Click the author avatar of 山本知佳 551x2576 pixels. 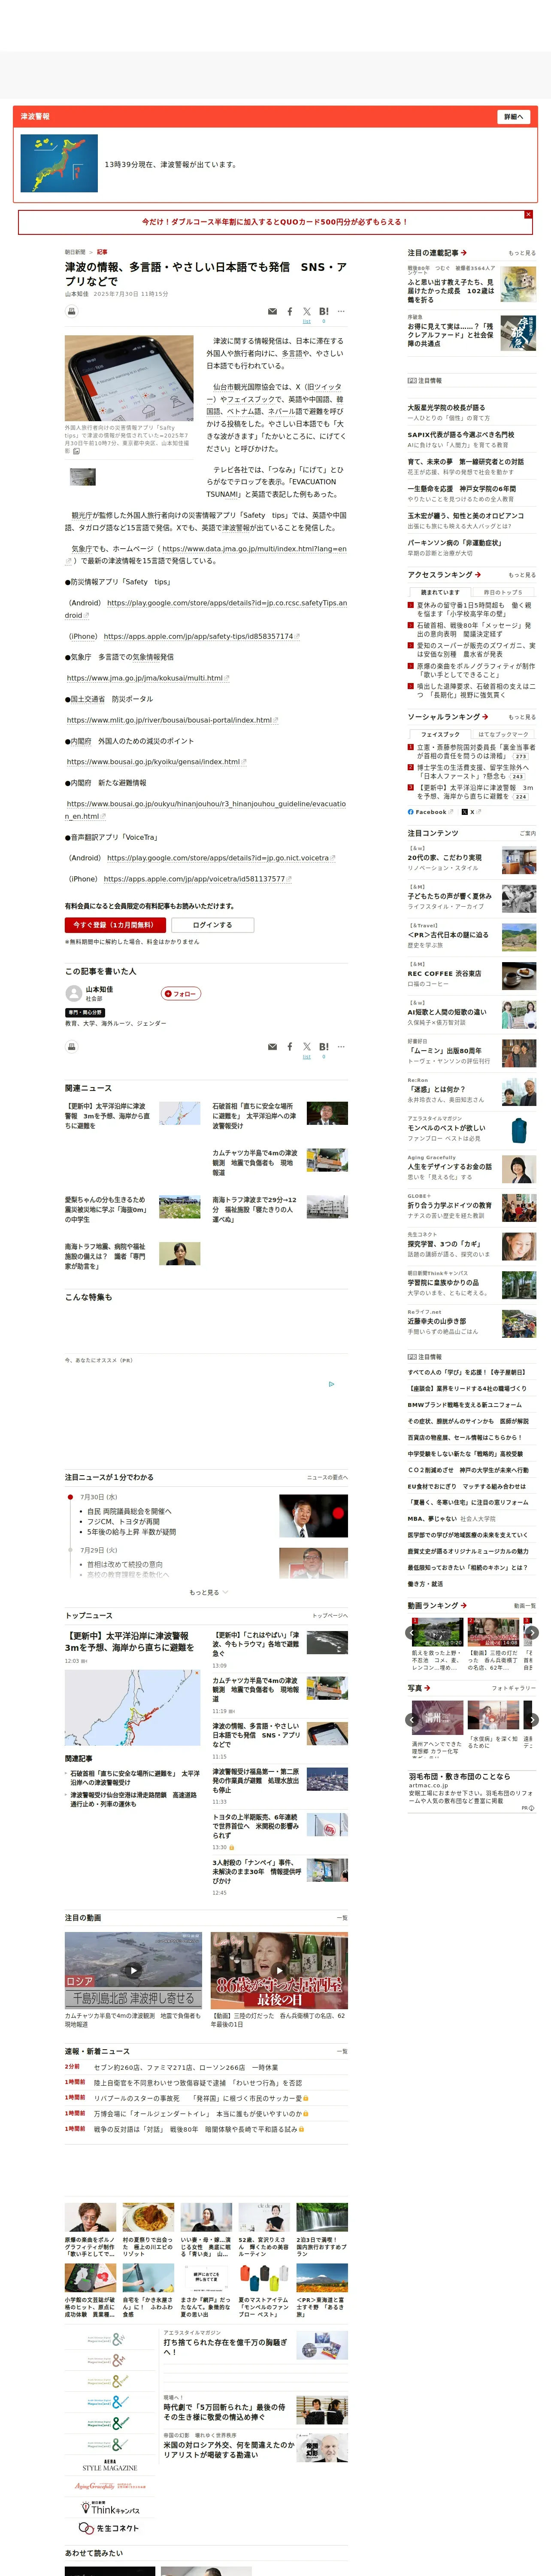(73, 993)
